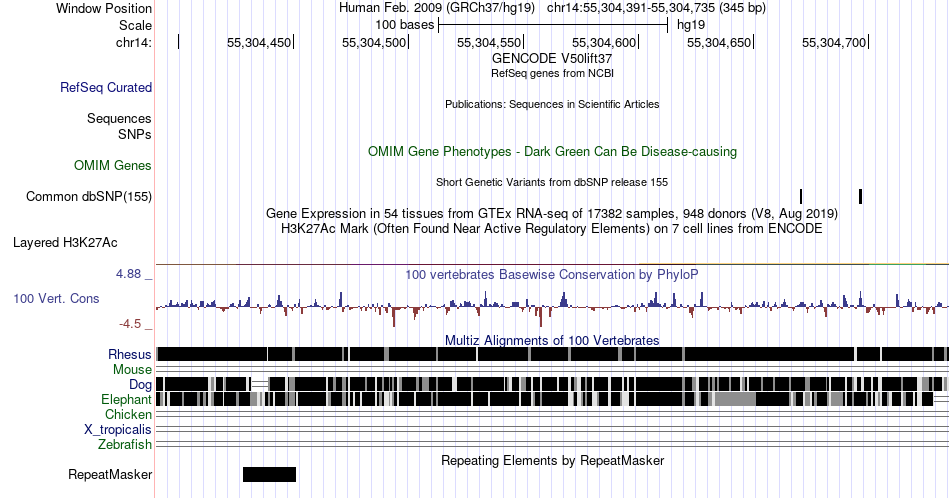Select the X_tropicalis alignment row label
Screen dimensions: 950x498
[x=118, y=430]
